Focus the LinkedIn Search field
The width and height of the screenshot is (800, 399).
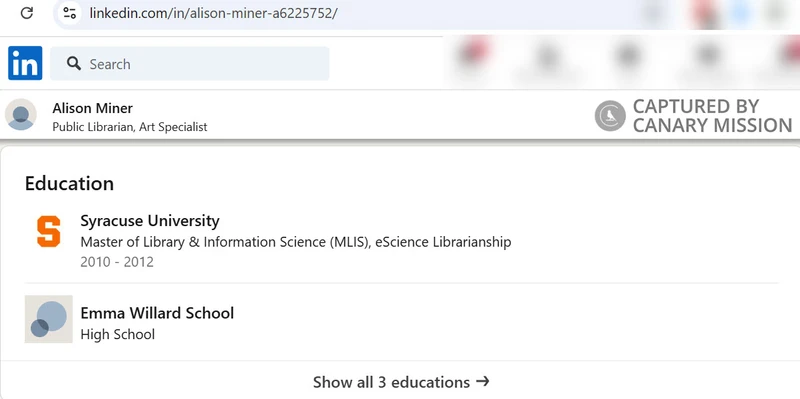tap(190, 63)
